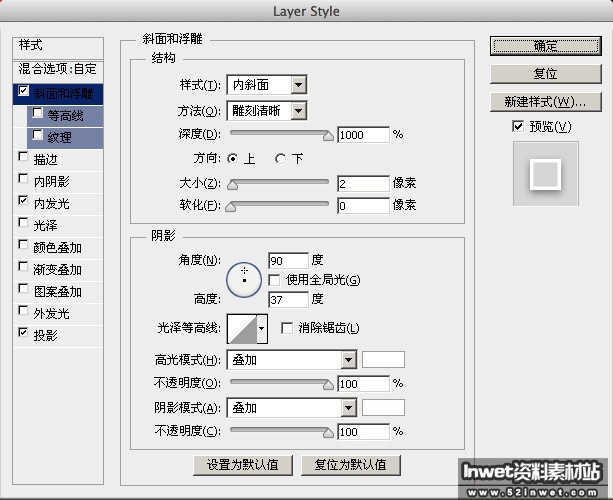This screenshot has height=500, width=613.
Task: Enable 光泽 style checkbox
Action: tap(23, 222)
